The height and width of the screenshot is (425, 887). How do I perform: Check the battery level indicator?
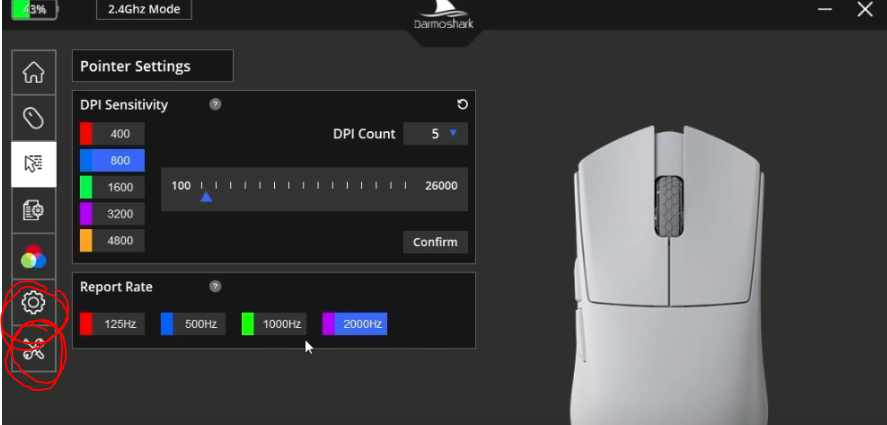[x=34, y=9]
